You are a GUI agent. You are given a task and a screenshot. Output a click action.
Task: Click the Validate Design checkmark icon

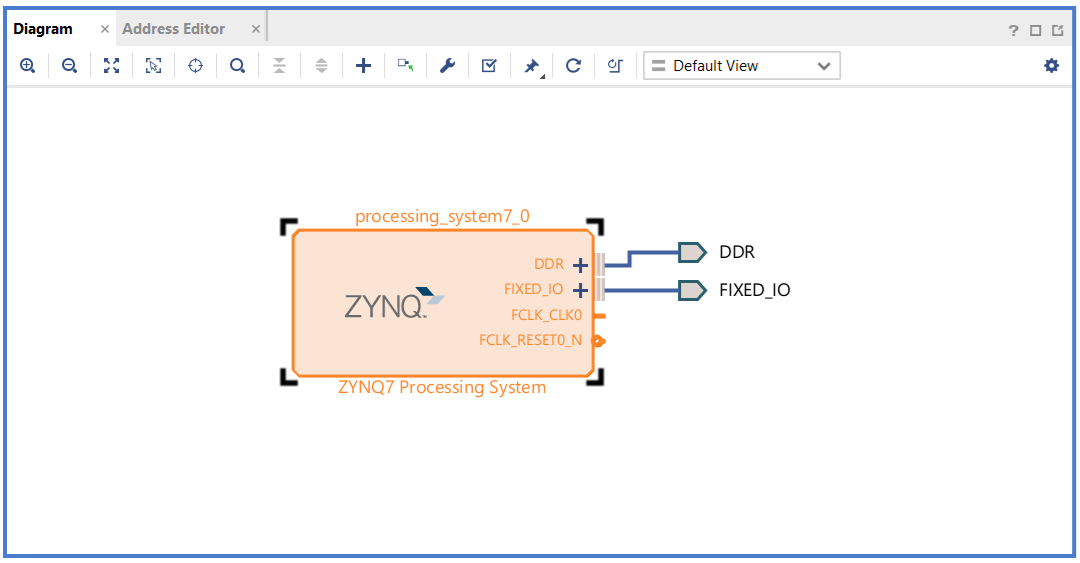[x=489, y=66]
